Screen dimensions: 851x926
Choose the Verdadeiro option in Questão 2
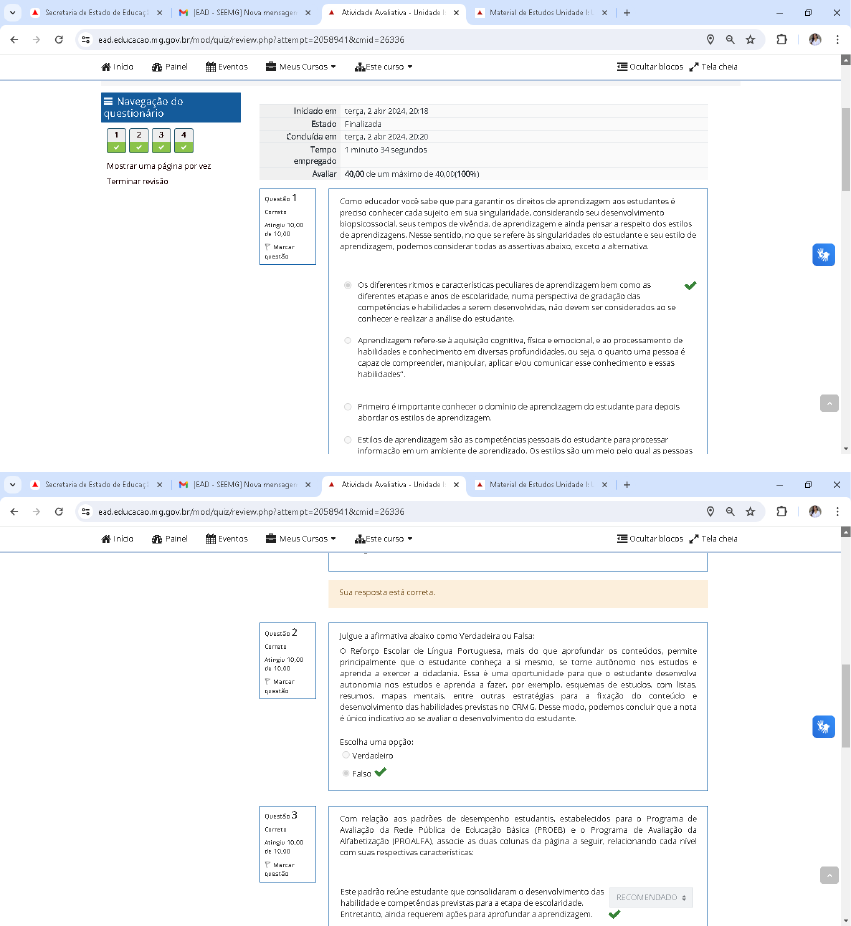tap(345, 755)
